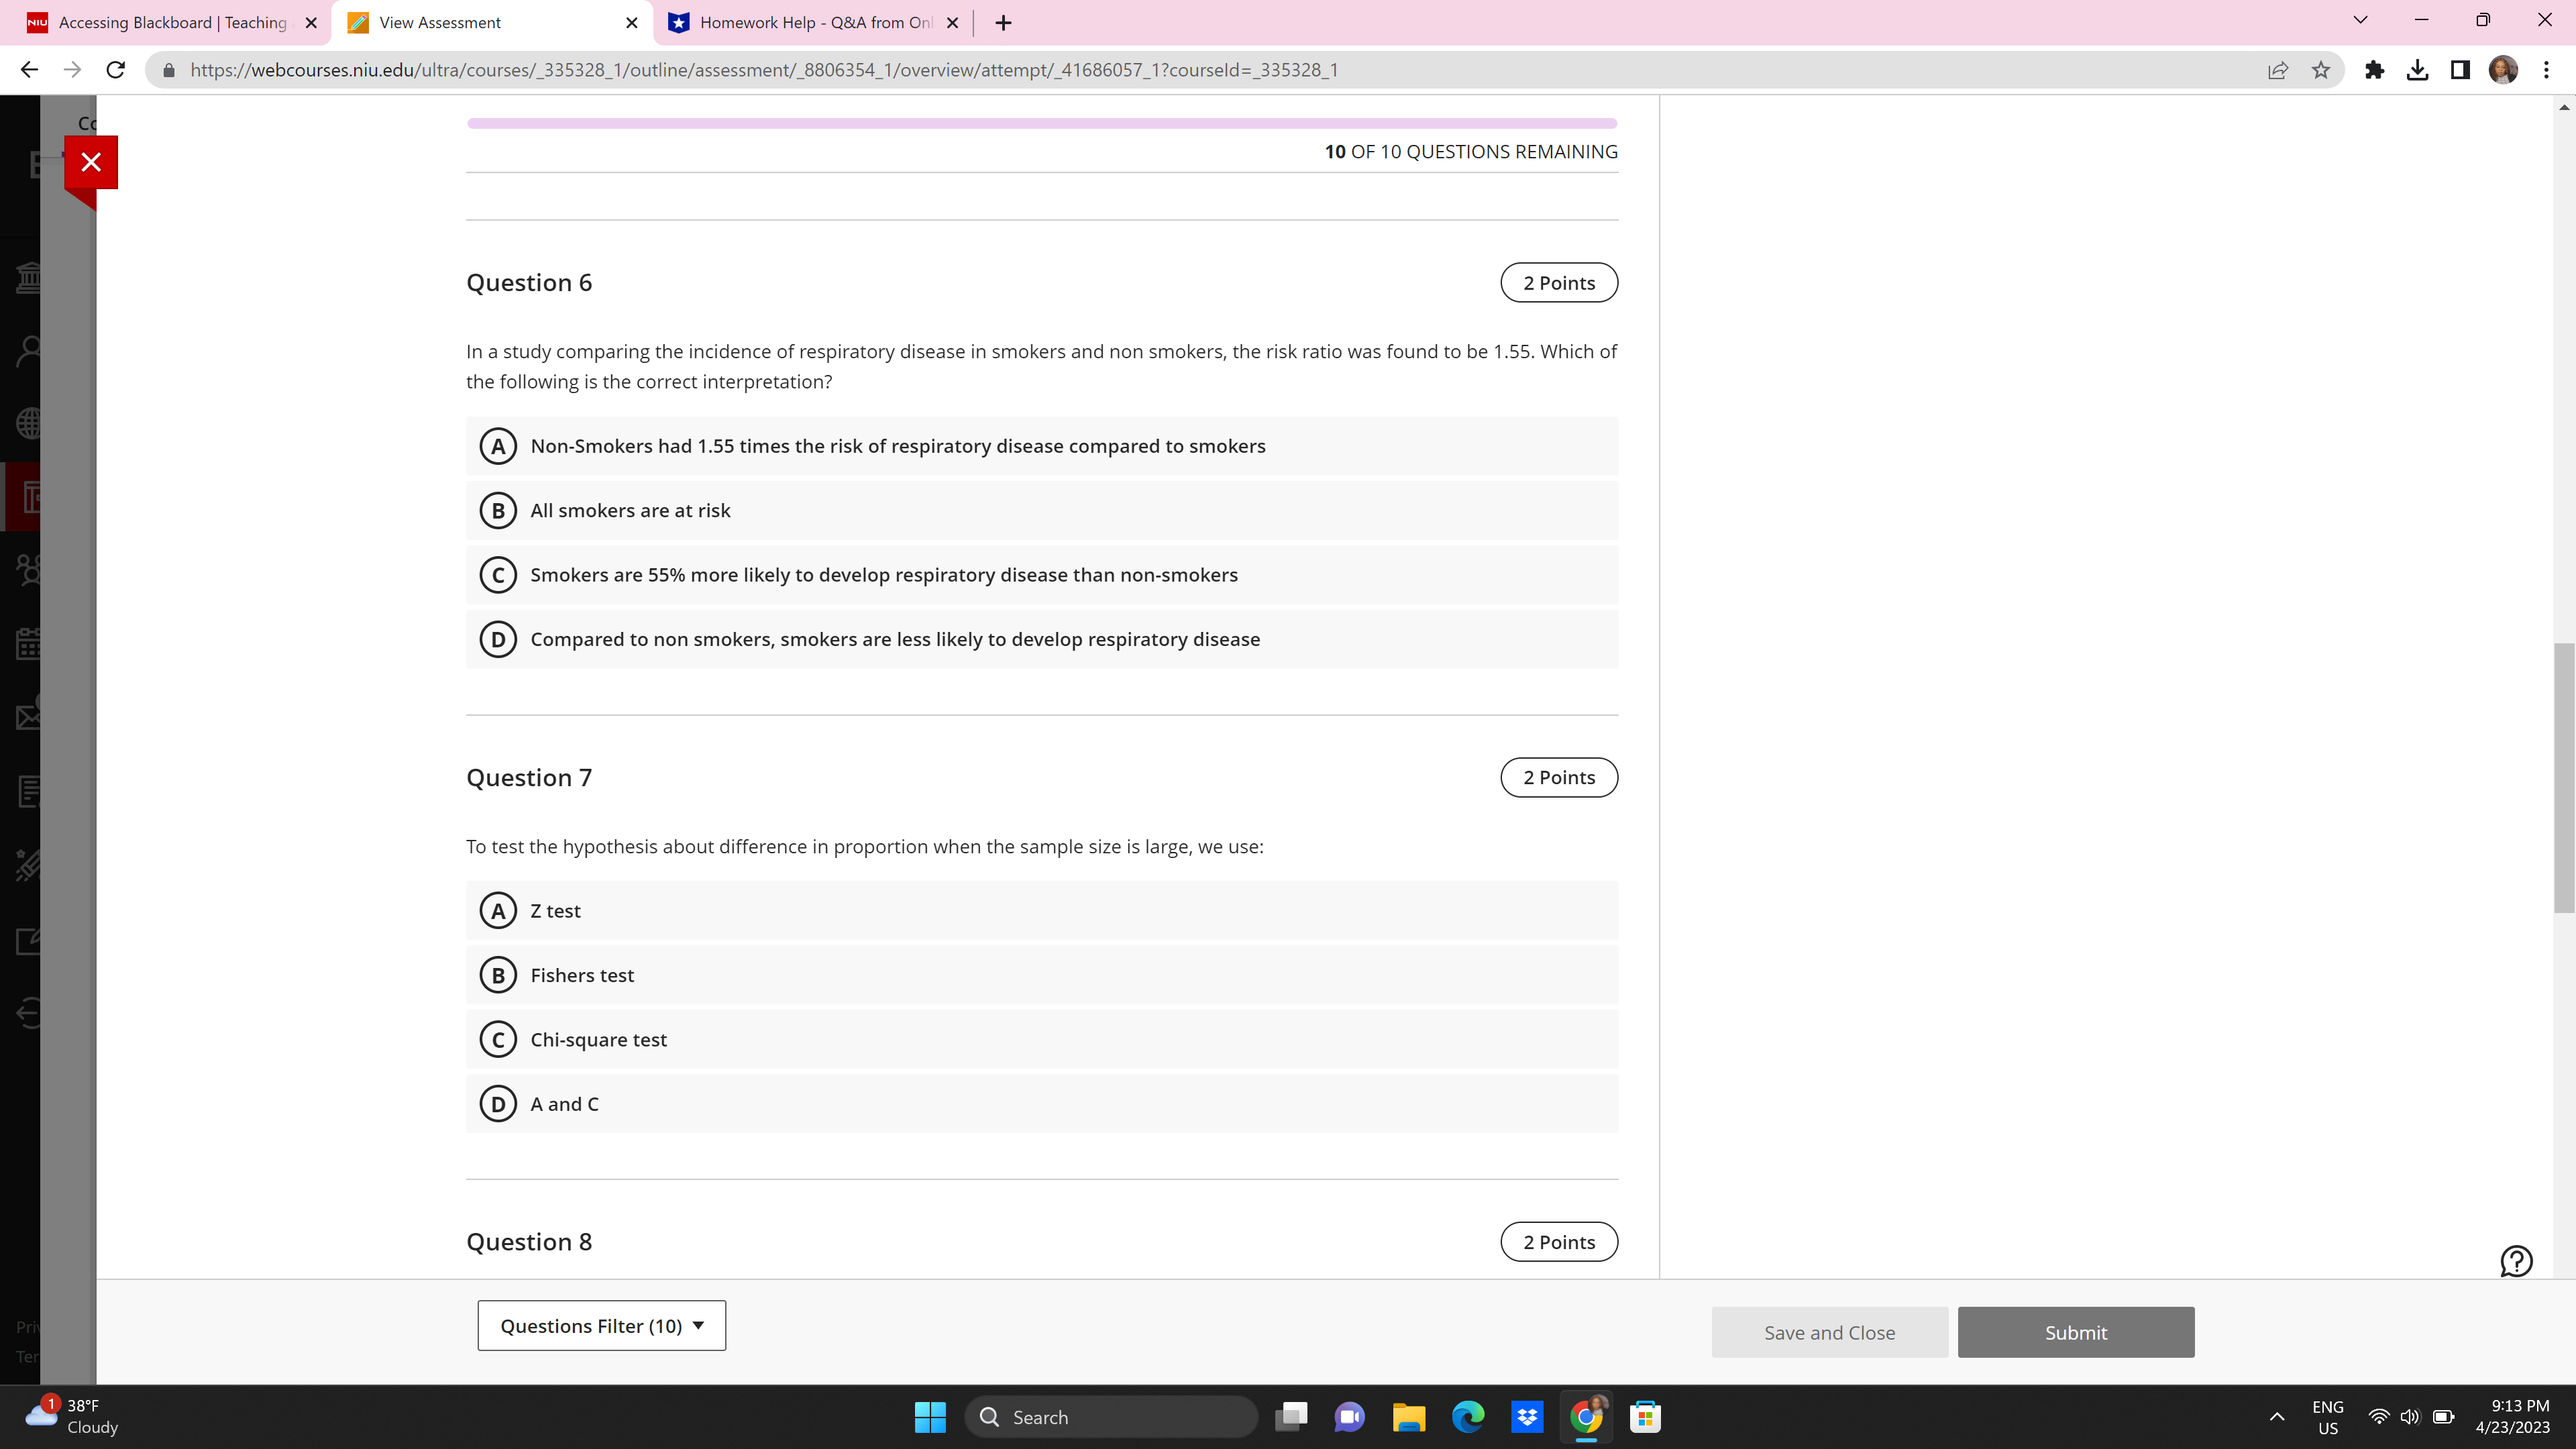Expand hidden icons in the system tray
This screenshot has height=1449, width=2576.
pos(2276,1416)
